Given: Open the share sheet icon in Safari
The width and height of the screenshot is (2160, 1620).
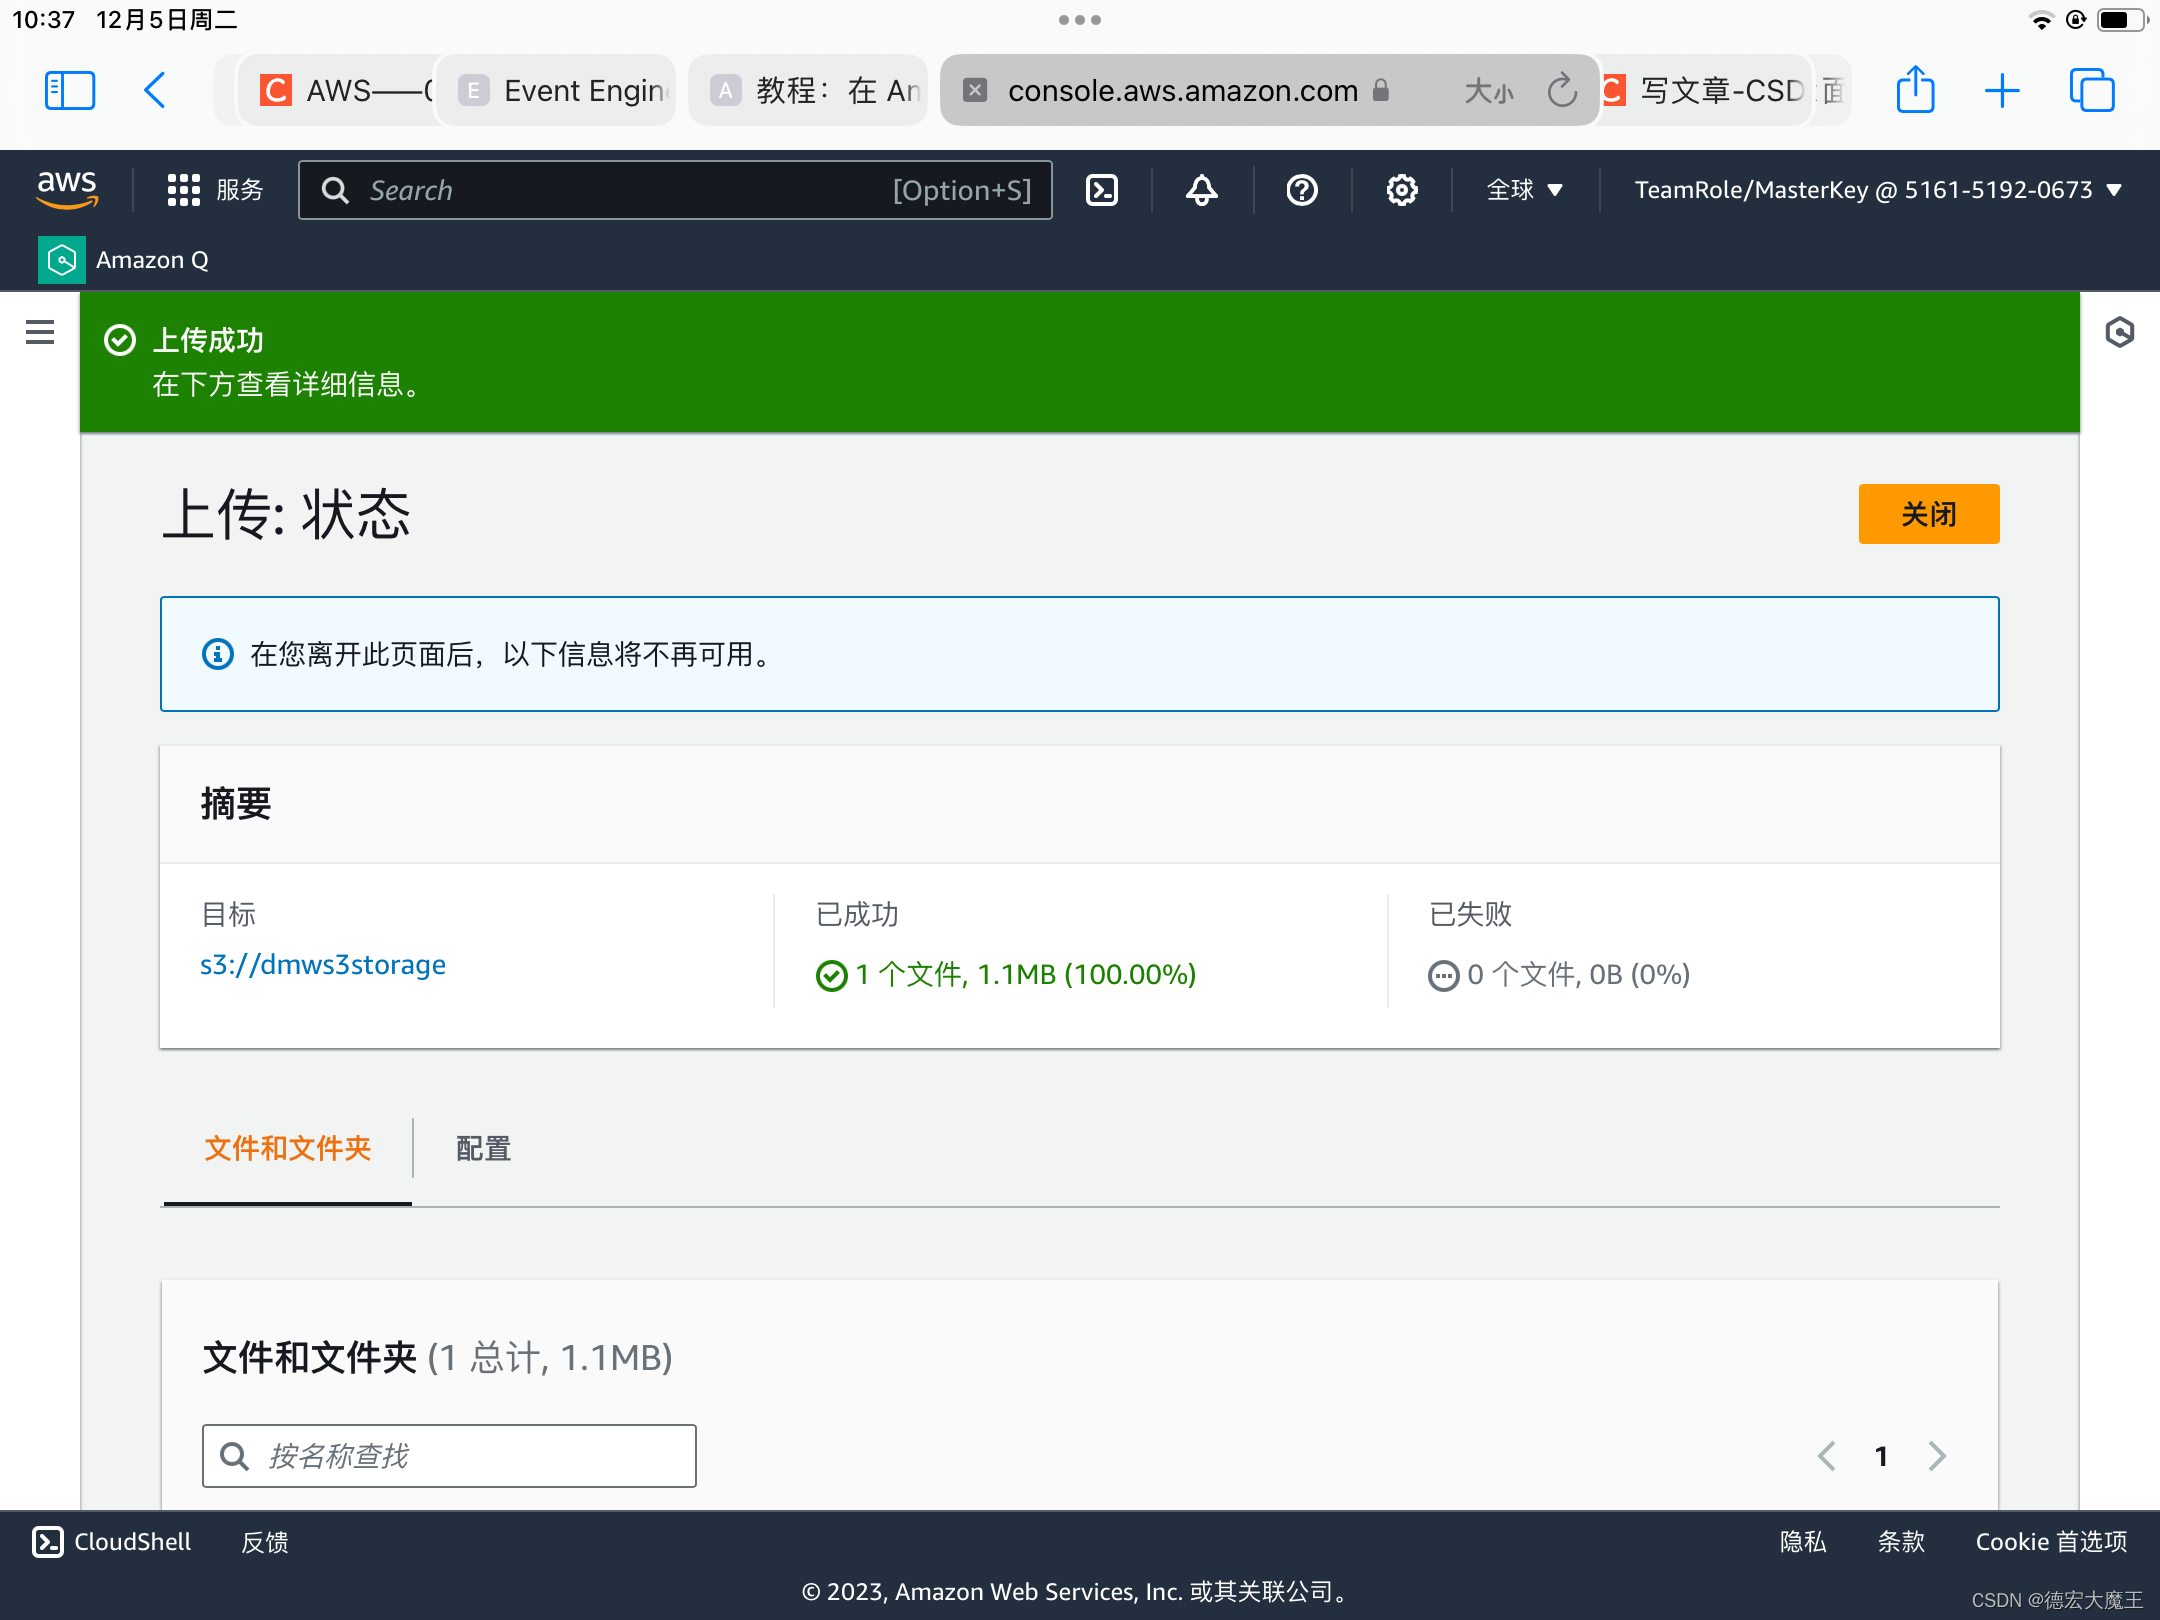Looking at the screenshot, I should (1915, 90).
